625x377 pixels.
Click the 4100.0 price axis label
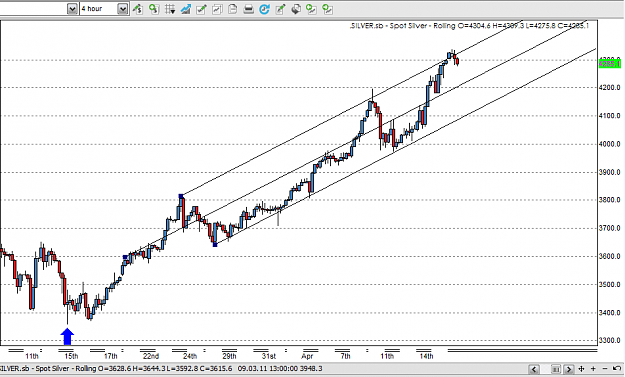[609, 116]
